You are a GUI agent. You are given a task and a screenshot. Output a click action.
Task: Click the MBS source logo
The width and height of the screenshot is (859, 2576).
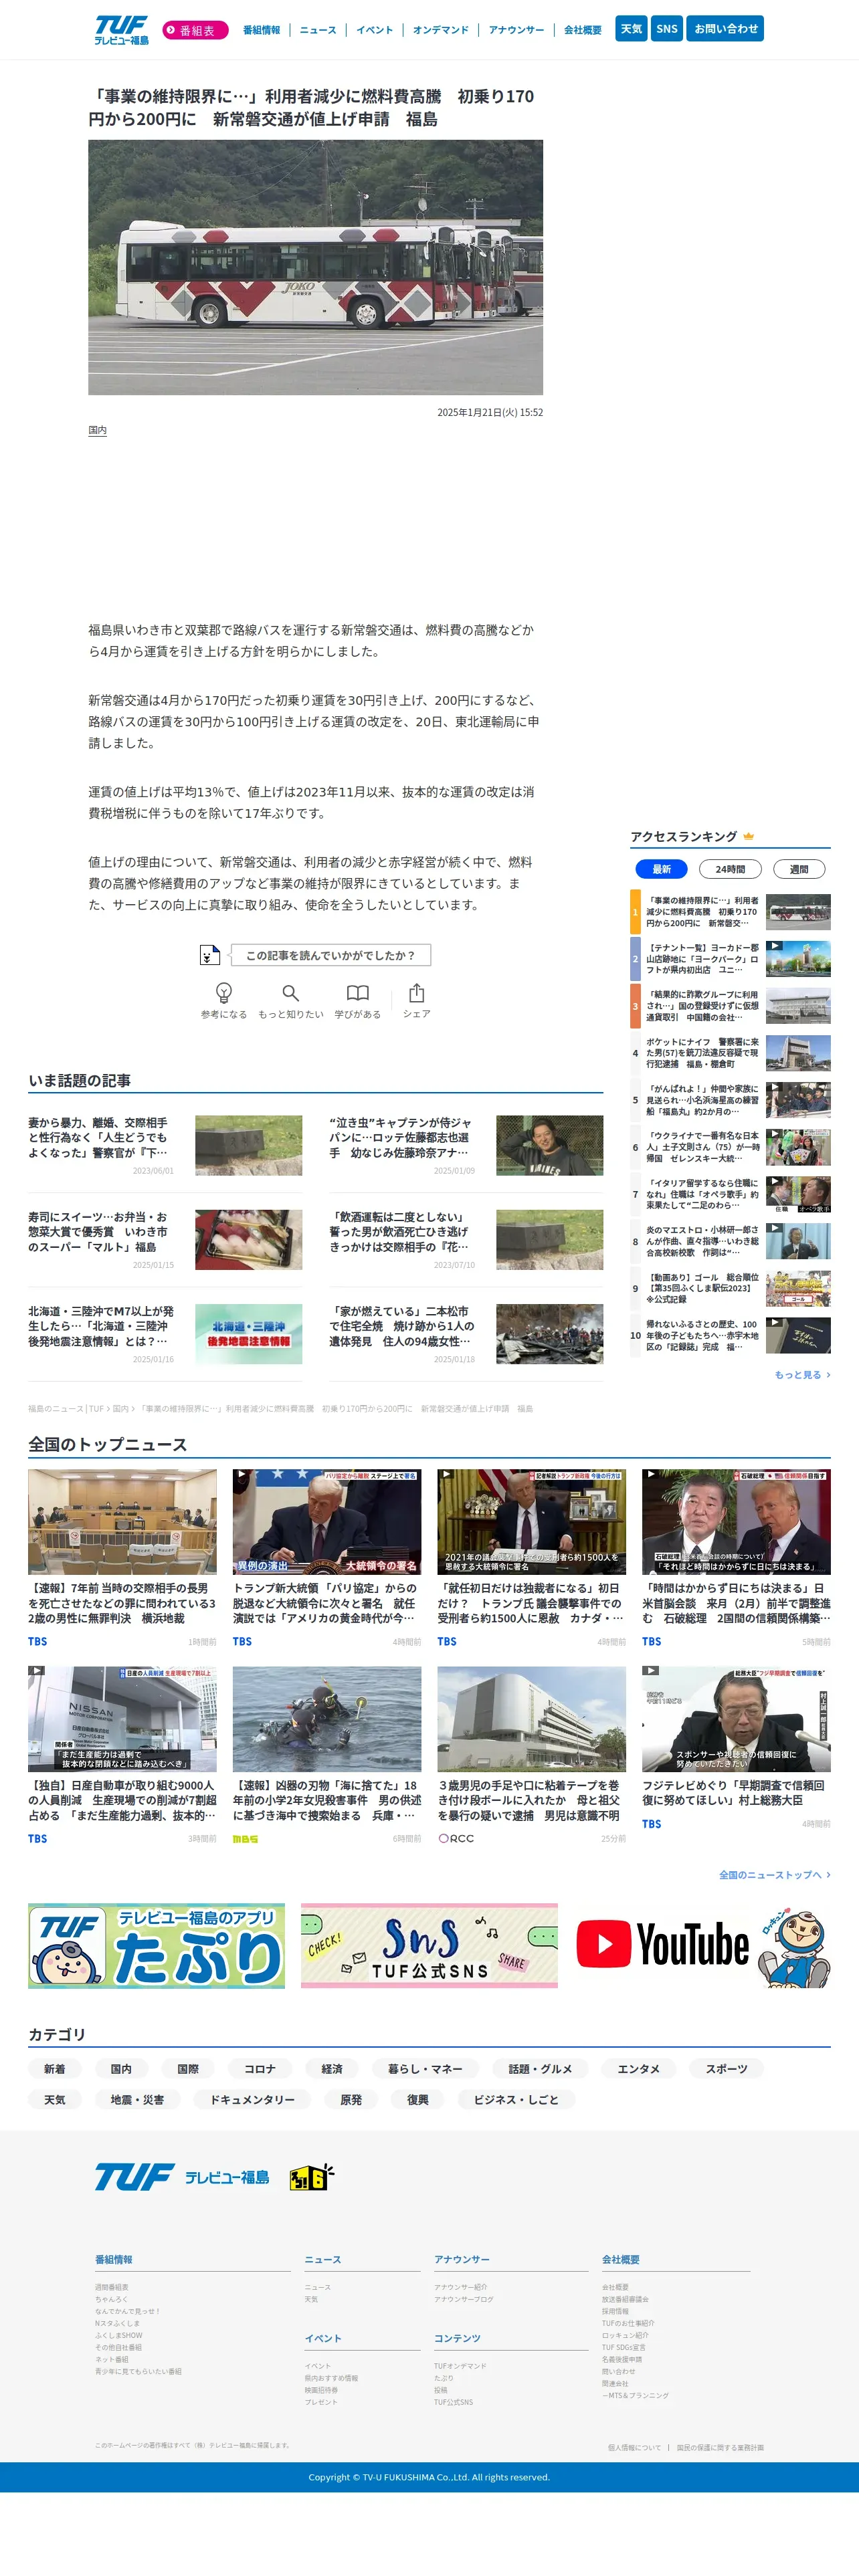tap(245, 1838)
